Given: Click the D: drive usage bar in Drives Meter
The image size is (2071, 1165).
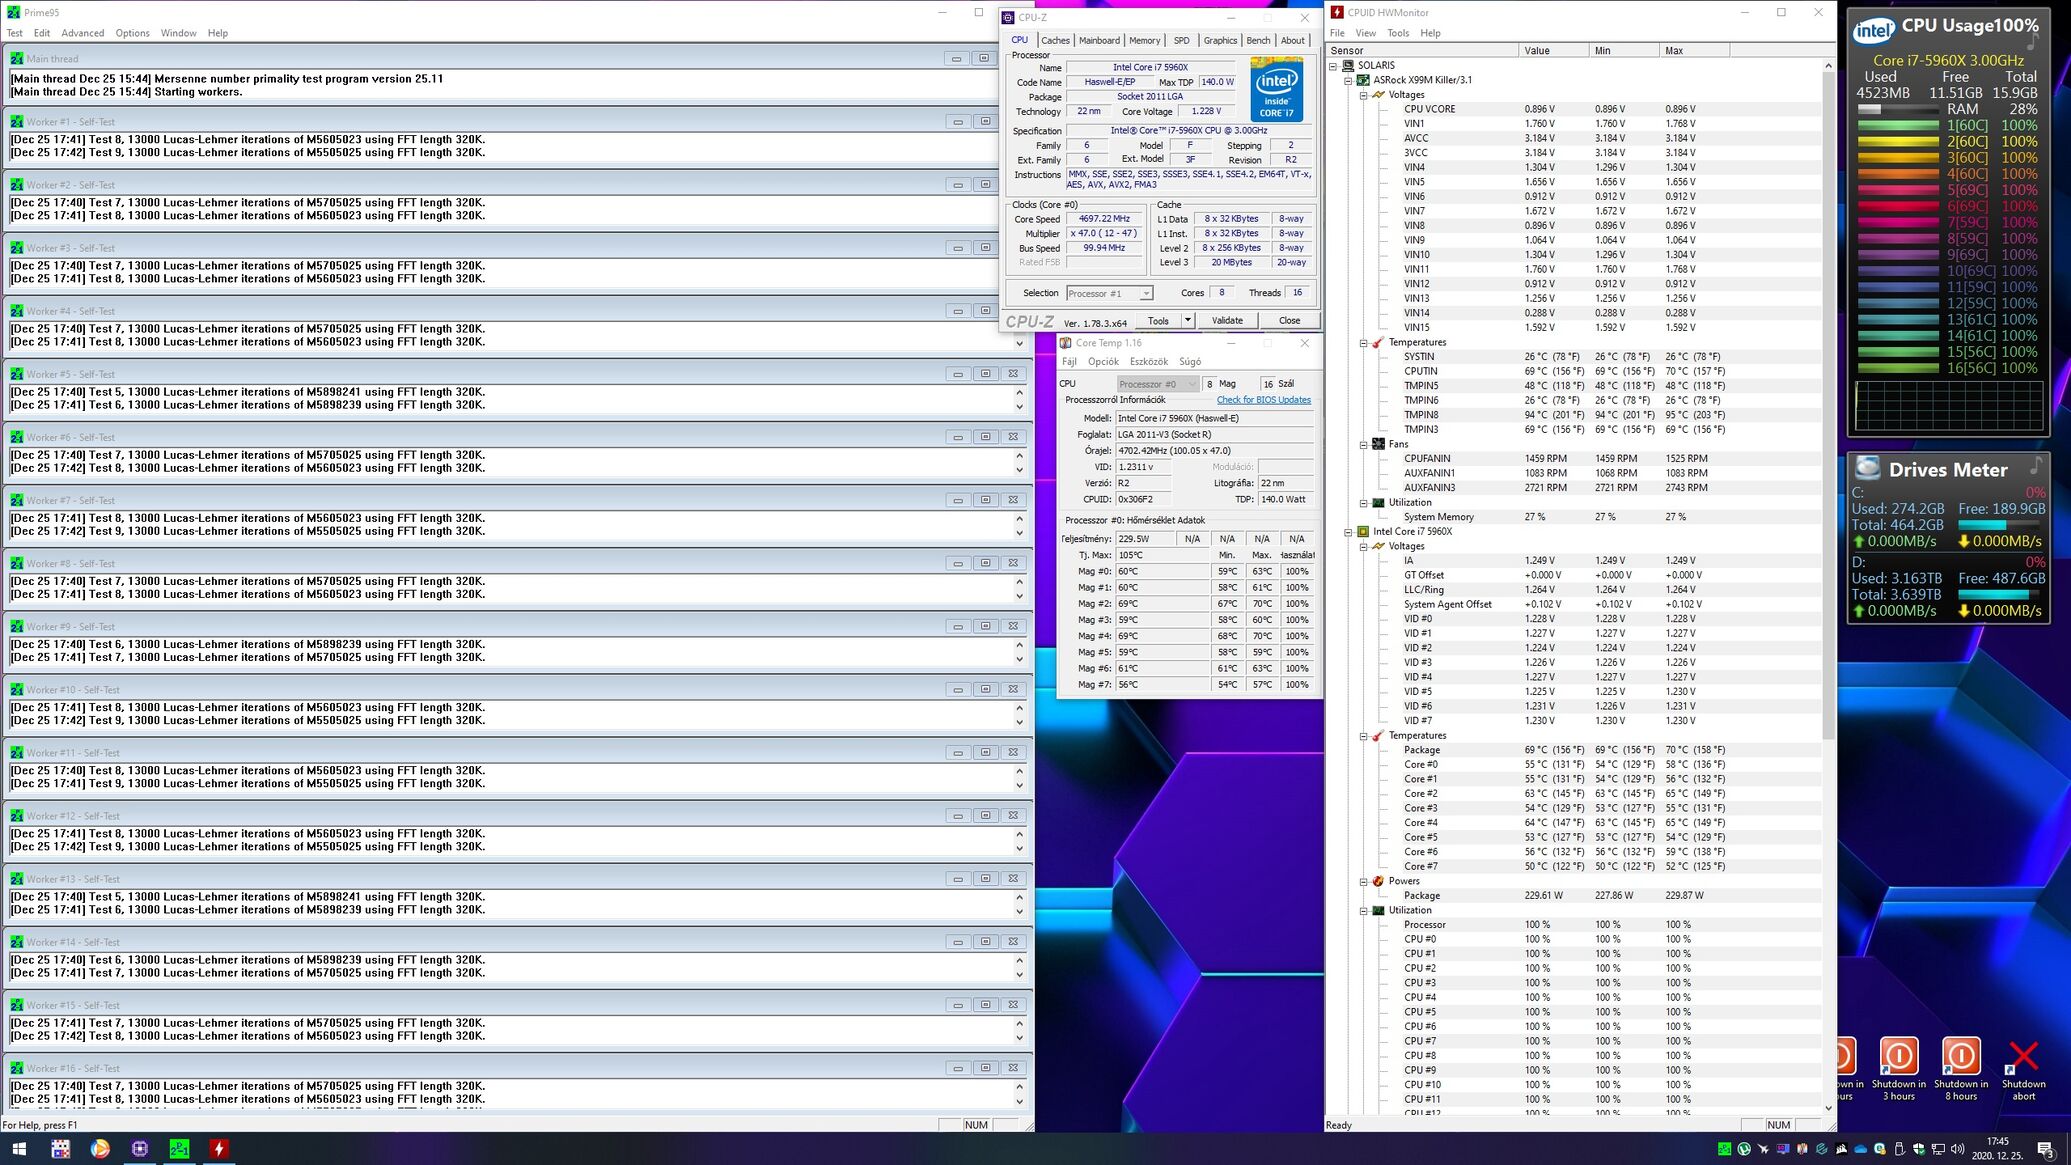Looking at the screenshot, I should coord(1999,594).
